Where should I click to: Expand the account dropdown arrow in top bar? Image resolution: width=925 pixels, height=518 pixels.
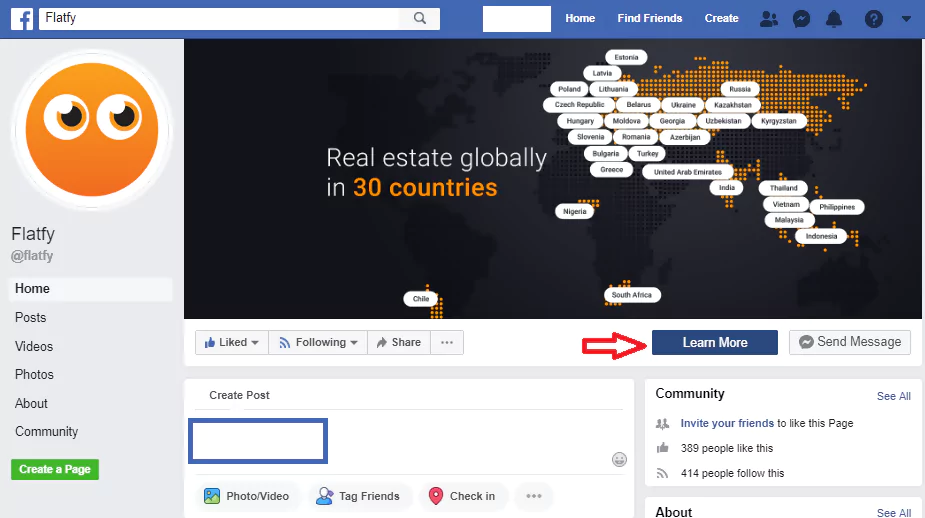(x=906, y=19)
